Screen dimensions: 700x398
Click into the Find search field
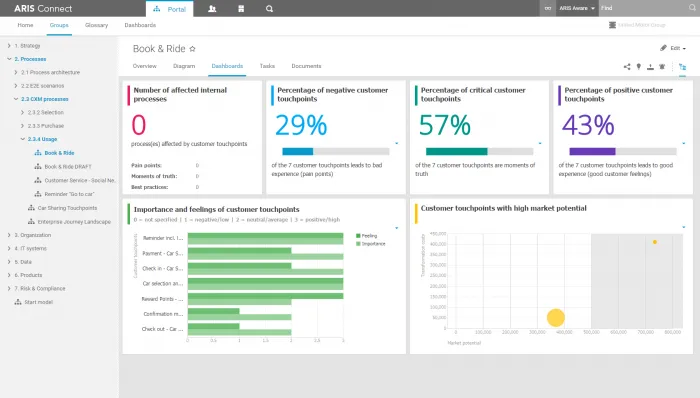(x=643, y=8)
